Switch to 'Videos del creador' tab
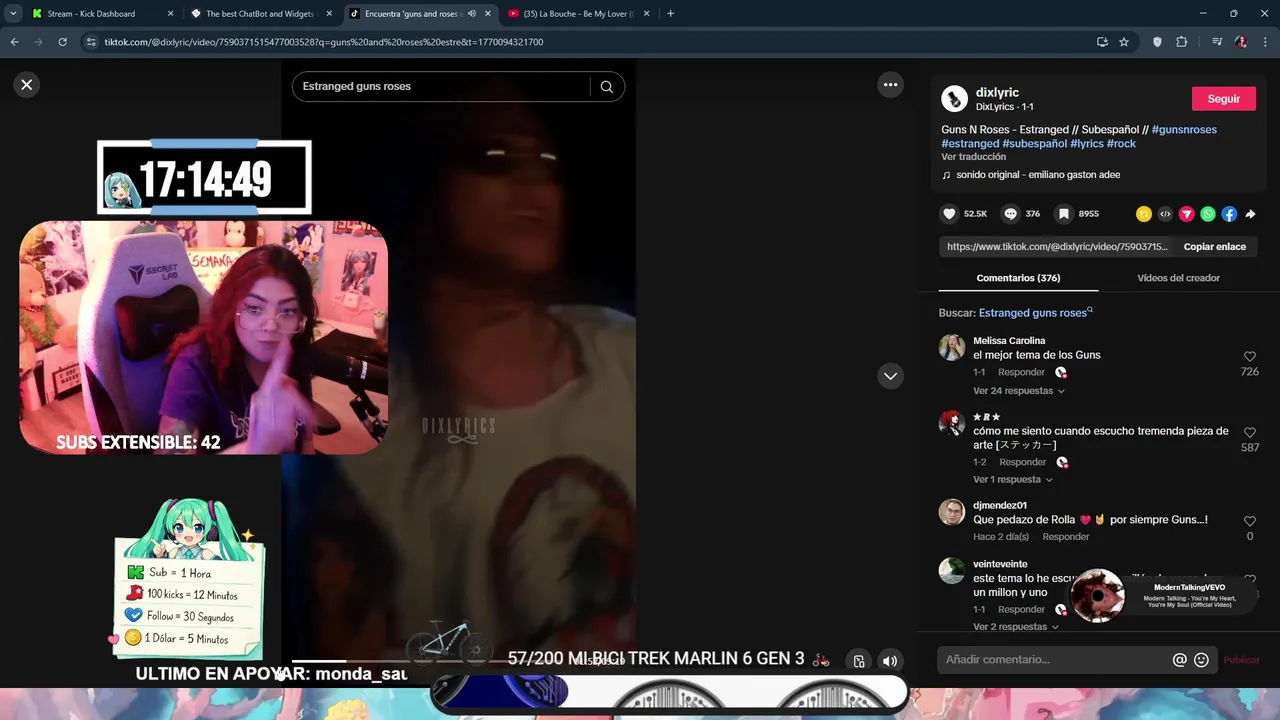Image resolution: width=1280 pixels, height=720 pixels. click(1178, 278)
